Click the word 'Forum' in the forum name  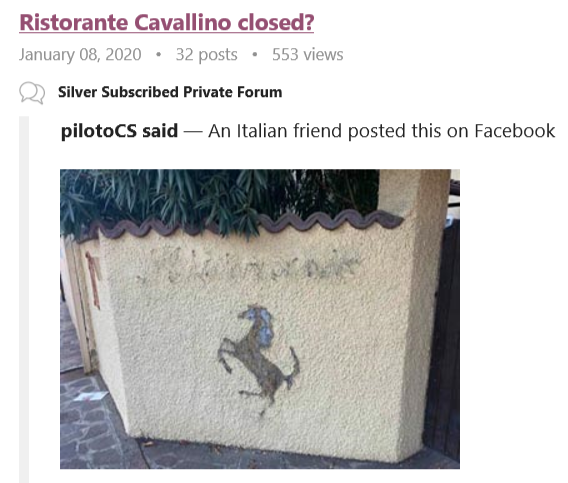tap(260, 92)
